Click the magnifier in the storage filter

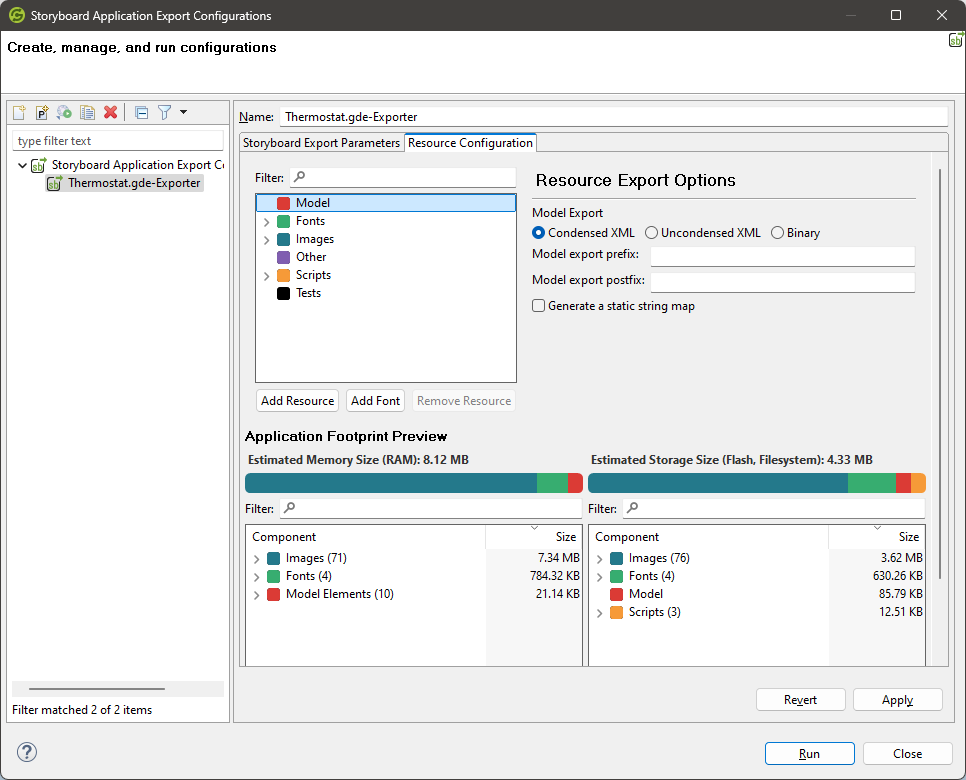point(632,508)
